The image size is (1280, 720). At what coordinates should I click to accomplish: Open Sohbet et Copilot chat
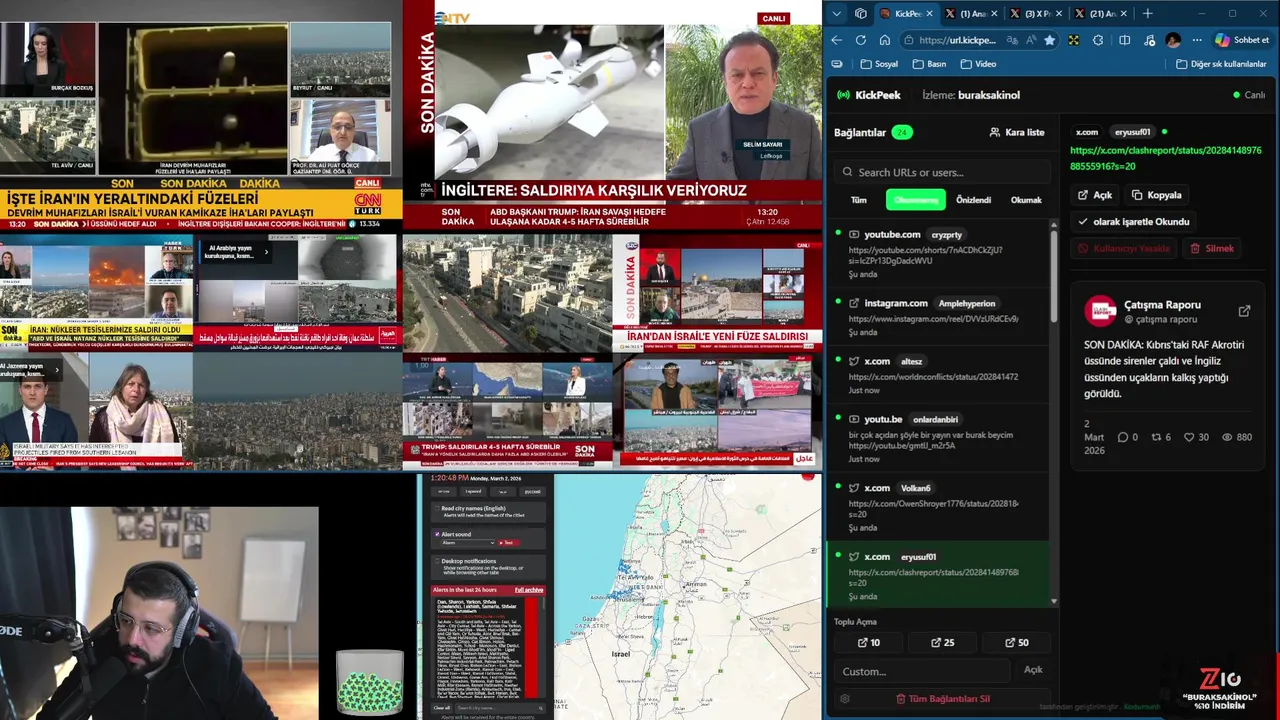click(x=1242, y=40)
